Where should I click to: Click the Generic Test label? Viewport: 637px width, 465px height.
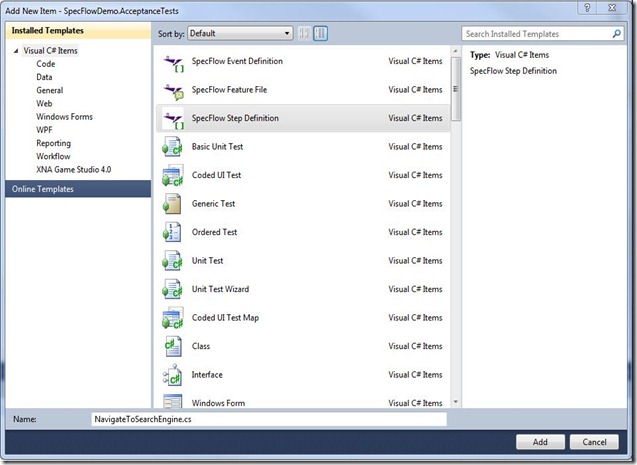[x=213, y=203]
